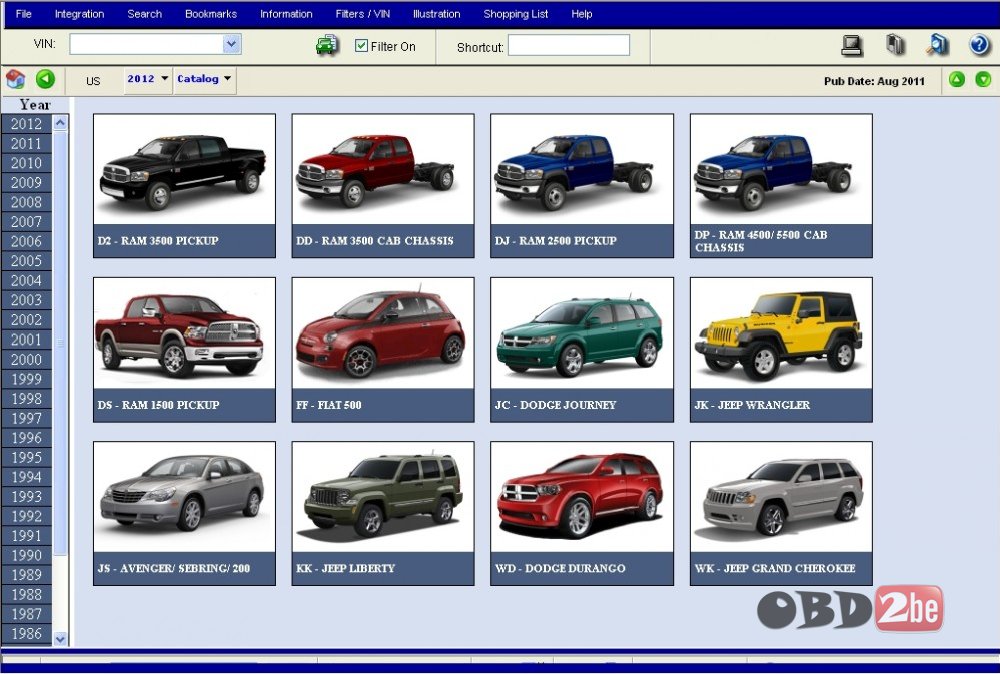The image size is (1000, 674).
Task: Pick year 1986 in year list
Action: 26,634
